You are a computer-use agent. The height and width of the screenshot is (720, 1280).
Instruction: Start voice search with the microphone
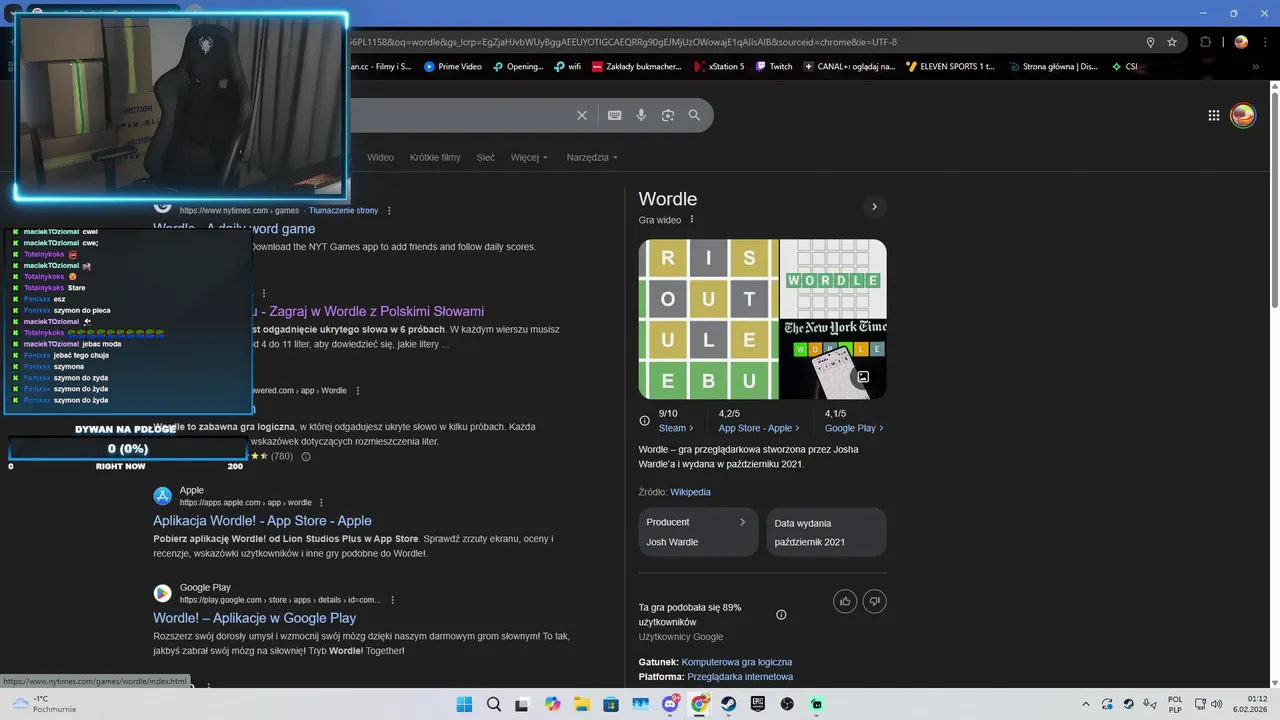point(641,115)
